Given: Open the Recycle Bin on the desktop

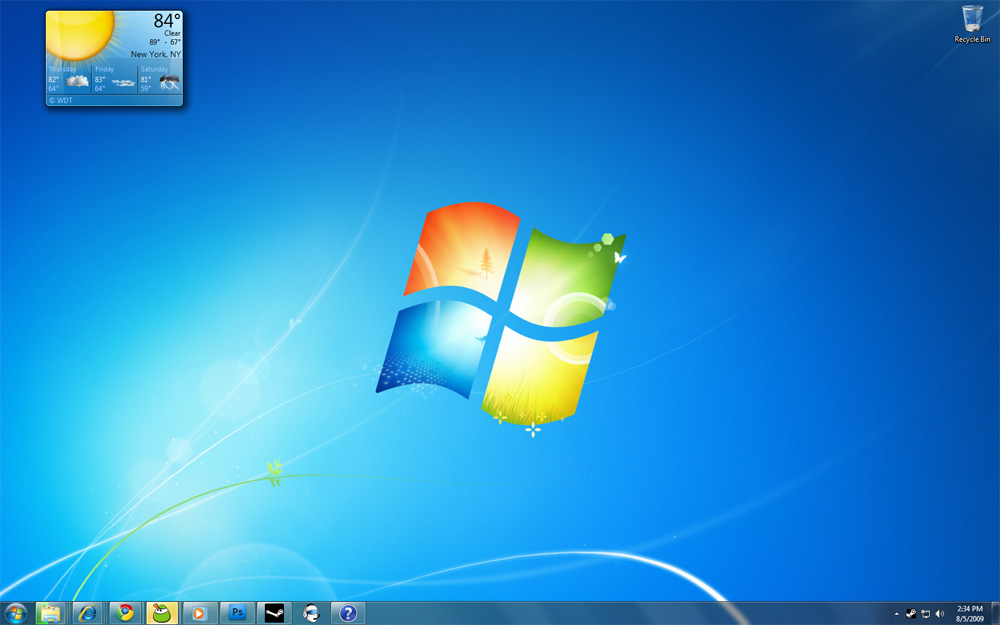Looking at the screenshot, I should (x=971, y=24).
